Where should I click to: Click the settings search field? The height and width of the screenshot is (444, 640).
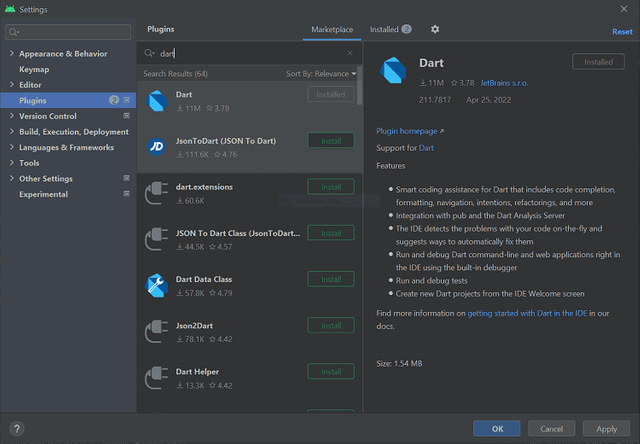pyautogui.click(x=68, y=32)
